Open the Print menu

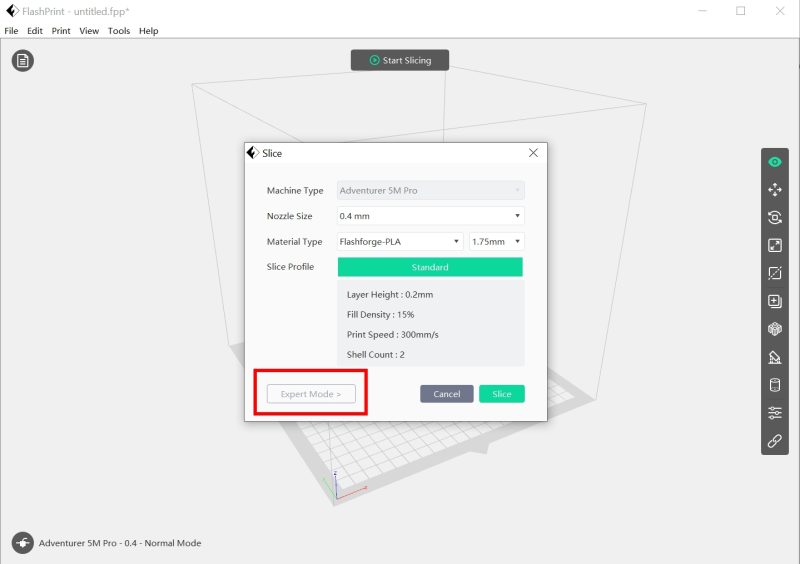coord(61,31)
